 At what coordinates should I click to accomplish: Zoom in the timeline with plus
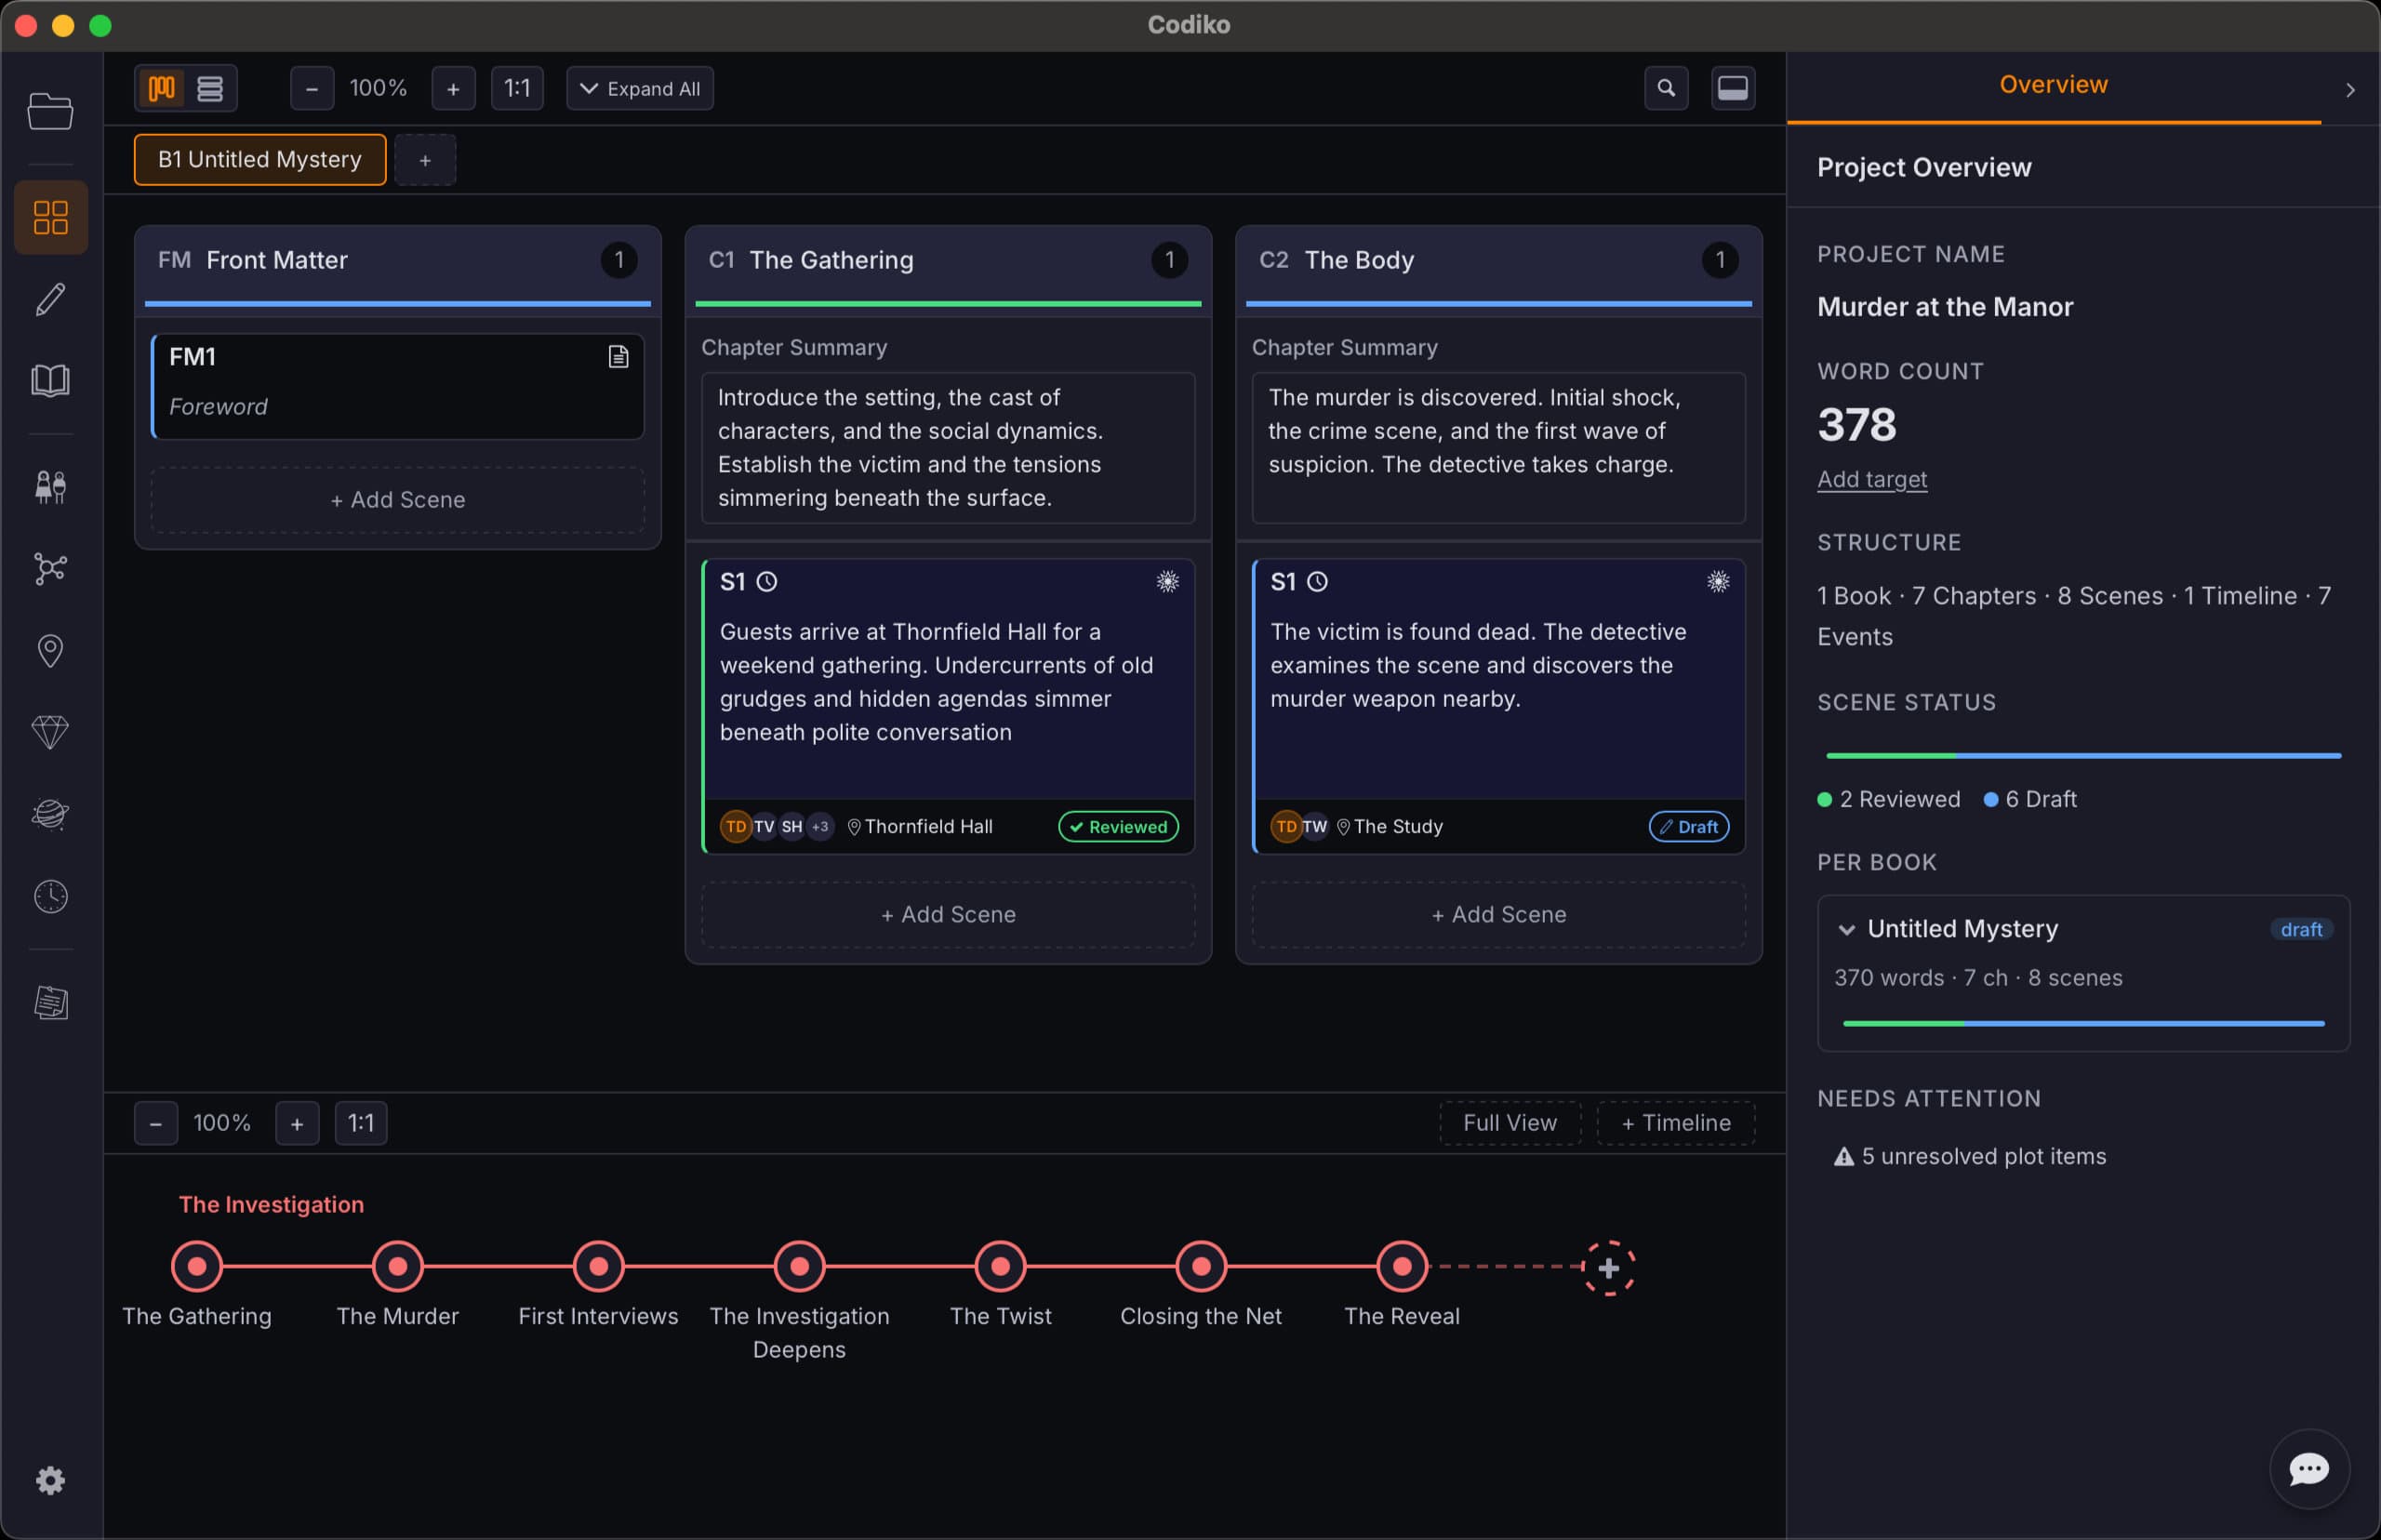click(297, 1123)
